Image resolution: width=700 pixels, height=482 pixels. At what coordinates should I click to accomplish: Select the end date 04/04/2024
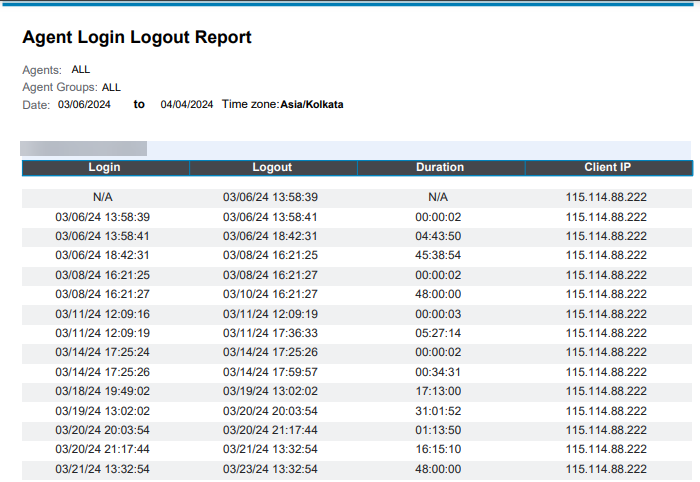click(187, 104)
